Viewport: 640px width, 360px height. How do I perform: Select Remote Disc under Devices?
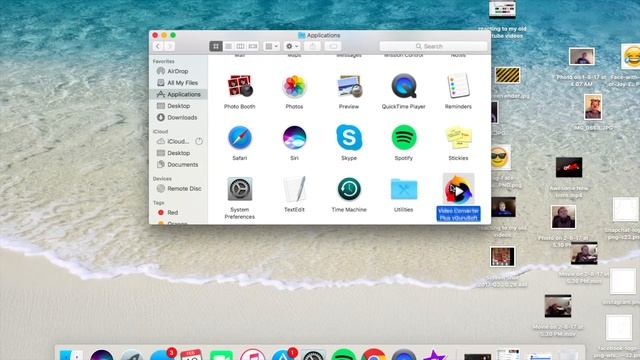coord(179,189)
